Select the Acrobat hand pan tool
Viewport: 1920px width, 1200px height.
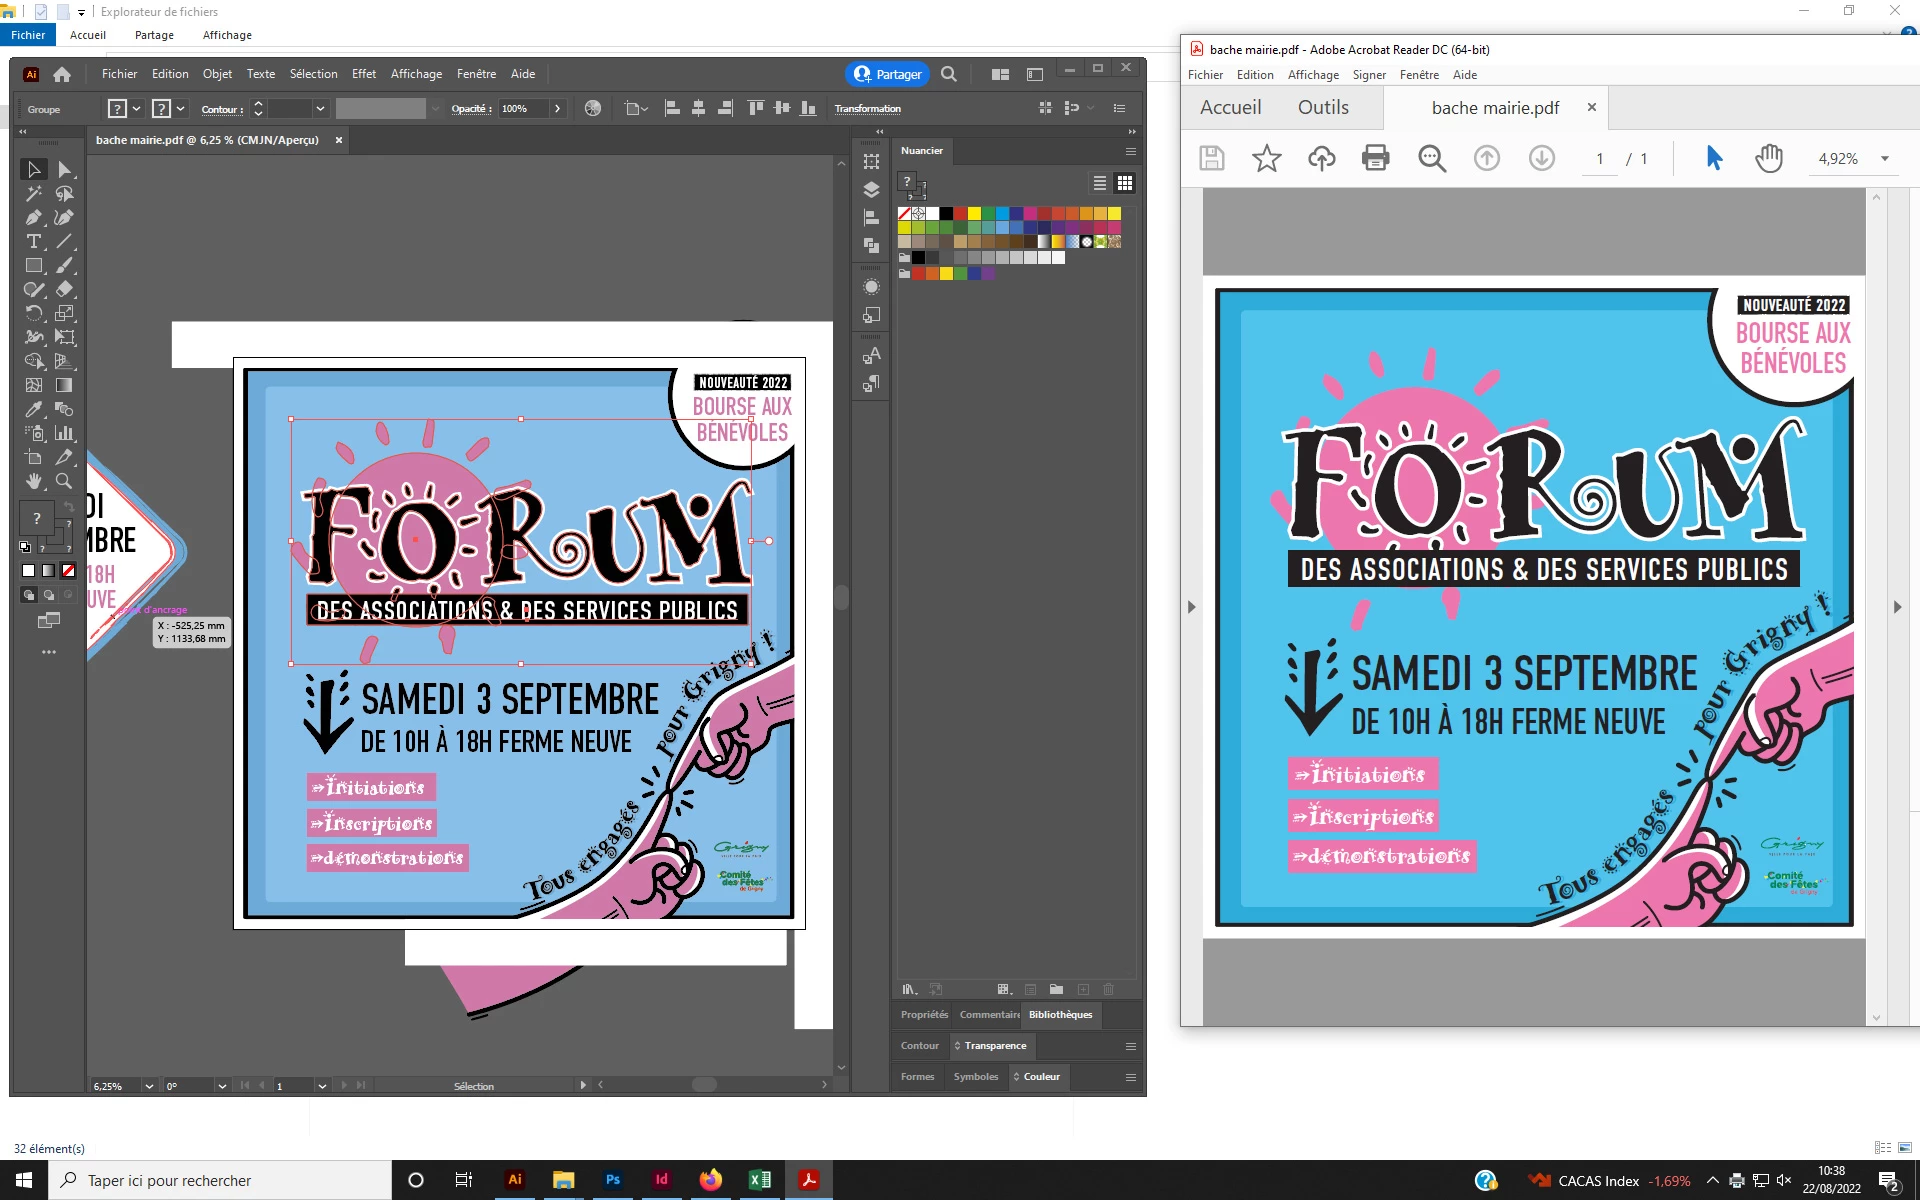pos(1769,158)
